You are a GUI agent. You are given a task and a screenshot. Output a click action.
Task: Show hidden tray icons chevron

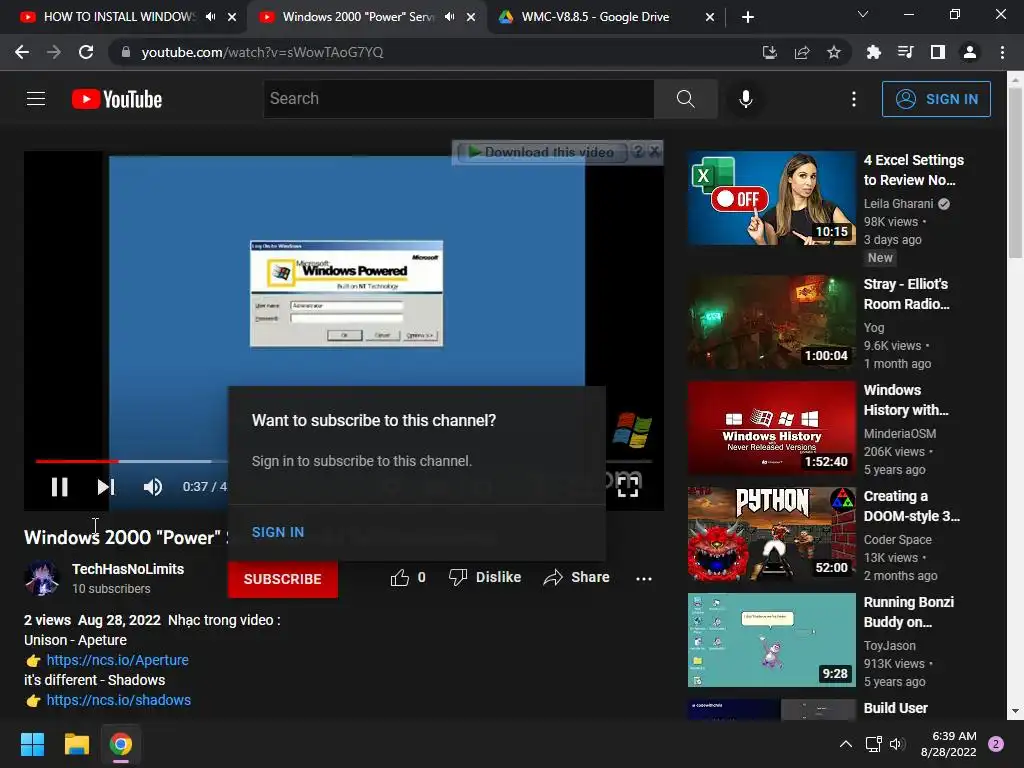click(846, 744)
